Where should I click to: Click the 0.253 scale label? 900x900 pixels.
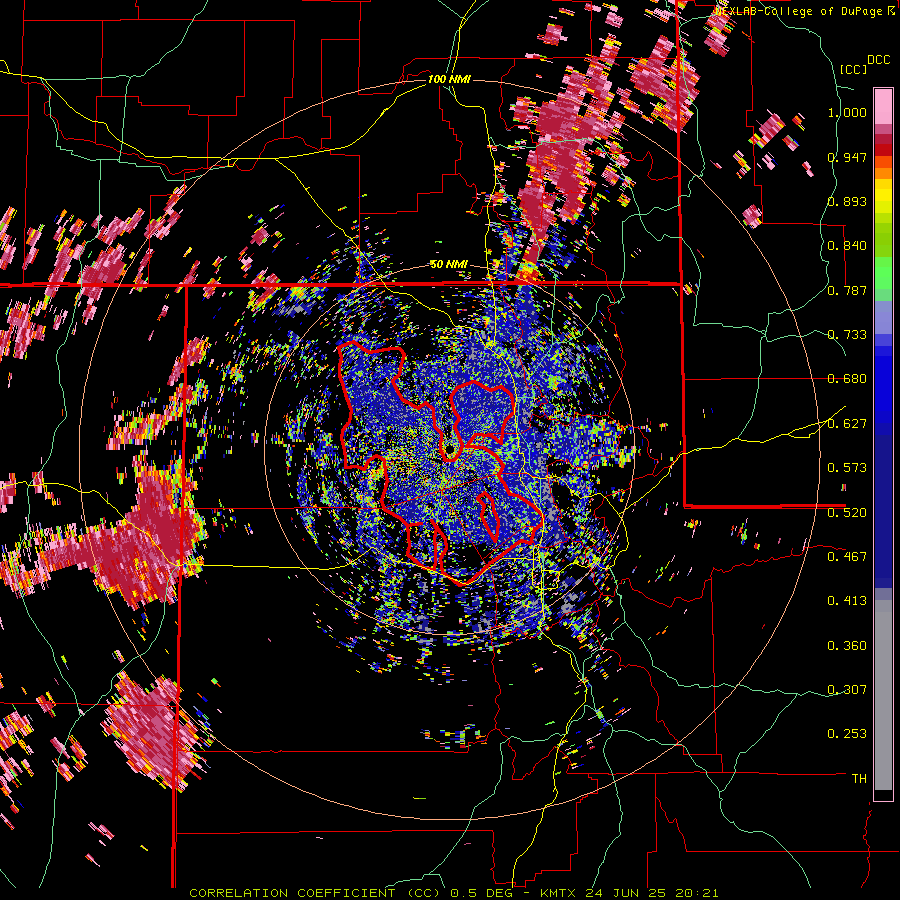847,734
